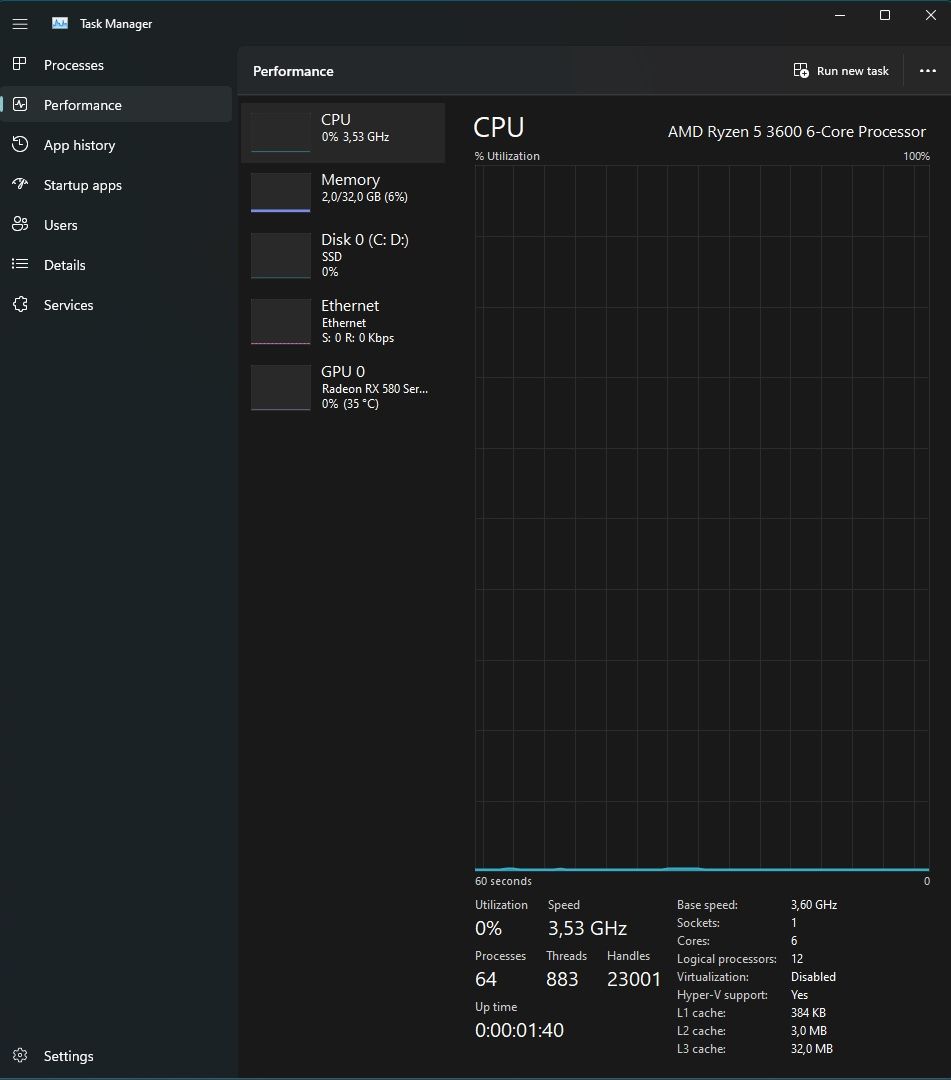The image size is (951, 1080).
Task: Click the CPU mini graph thumbnail
Action: point(280,132)
